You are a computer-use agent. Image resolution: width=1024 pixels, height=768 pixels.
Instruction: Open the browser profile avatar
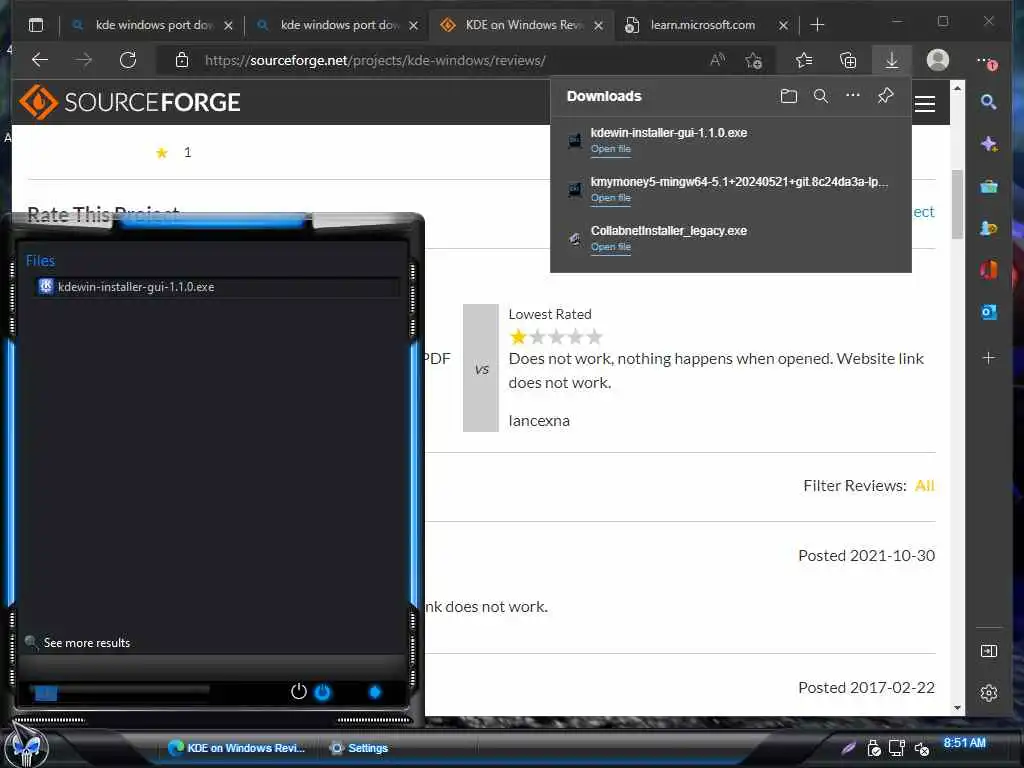938,60
